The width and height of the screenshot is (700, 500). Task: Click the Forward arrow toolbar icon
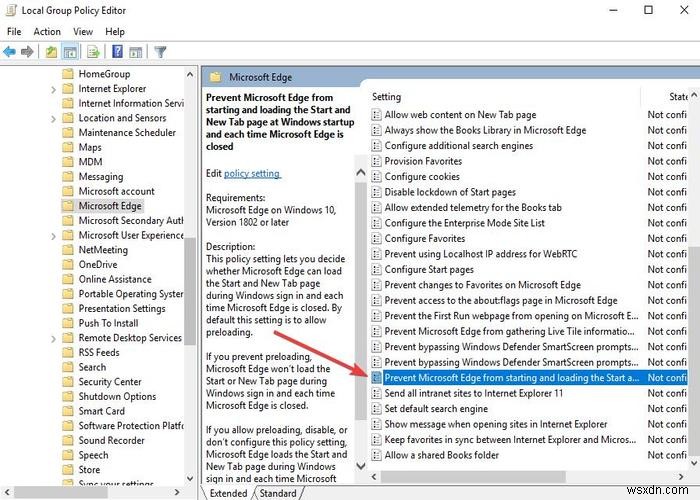(27, 52)
